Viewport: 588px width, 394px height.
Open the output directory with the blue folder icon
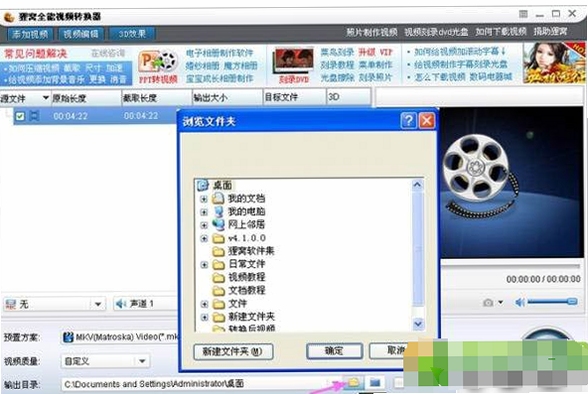[375, 383]
